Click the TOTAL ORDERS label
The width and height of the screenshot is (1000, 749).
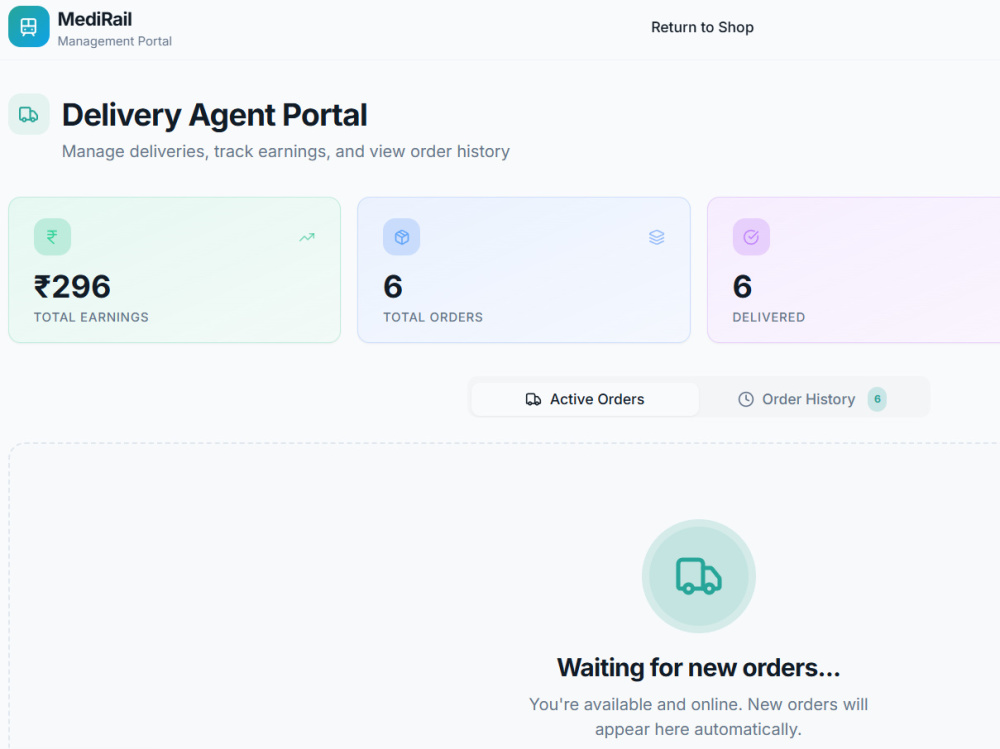point(433,317)
